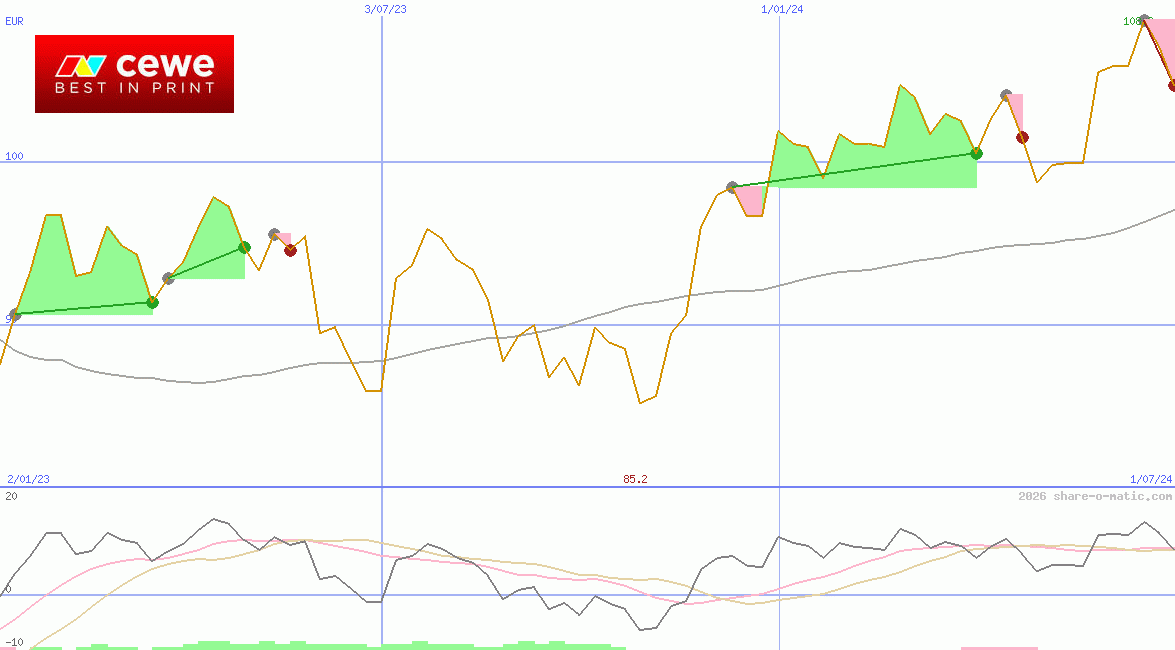Click the 1/07/24 end date label
The width and height of the screenshot is (1175, 650).
1150,479
